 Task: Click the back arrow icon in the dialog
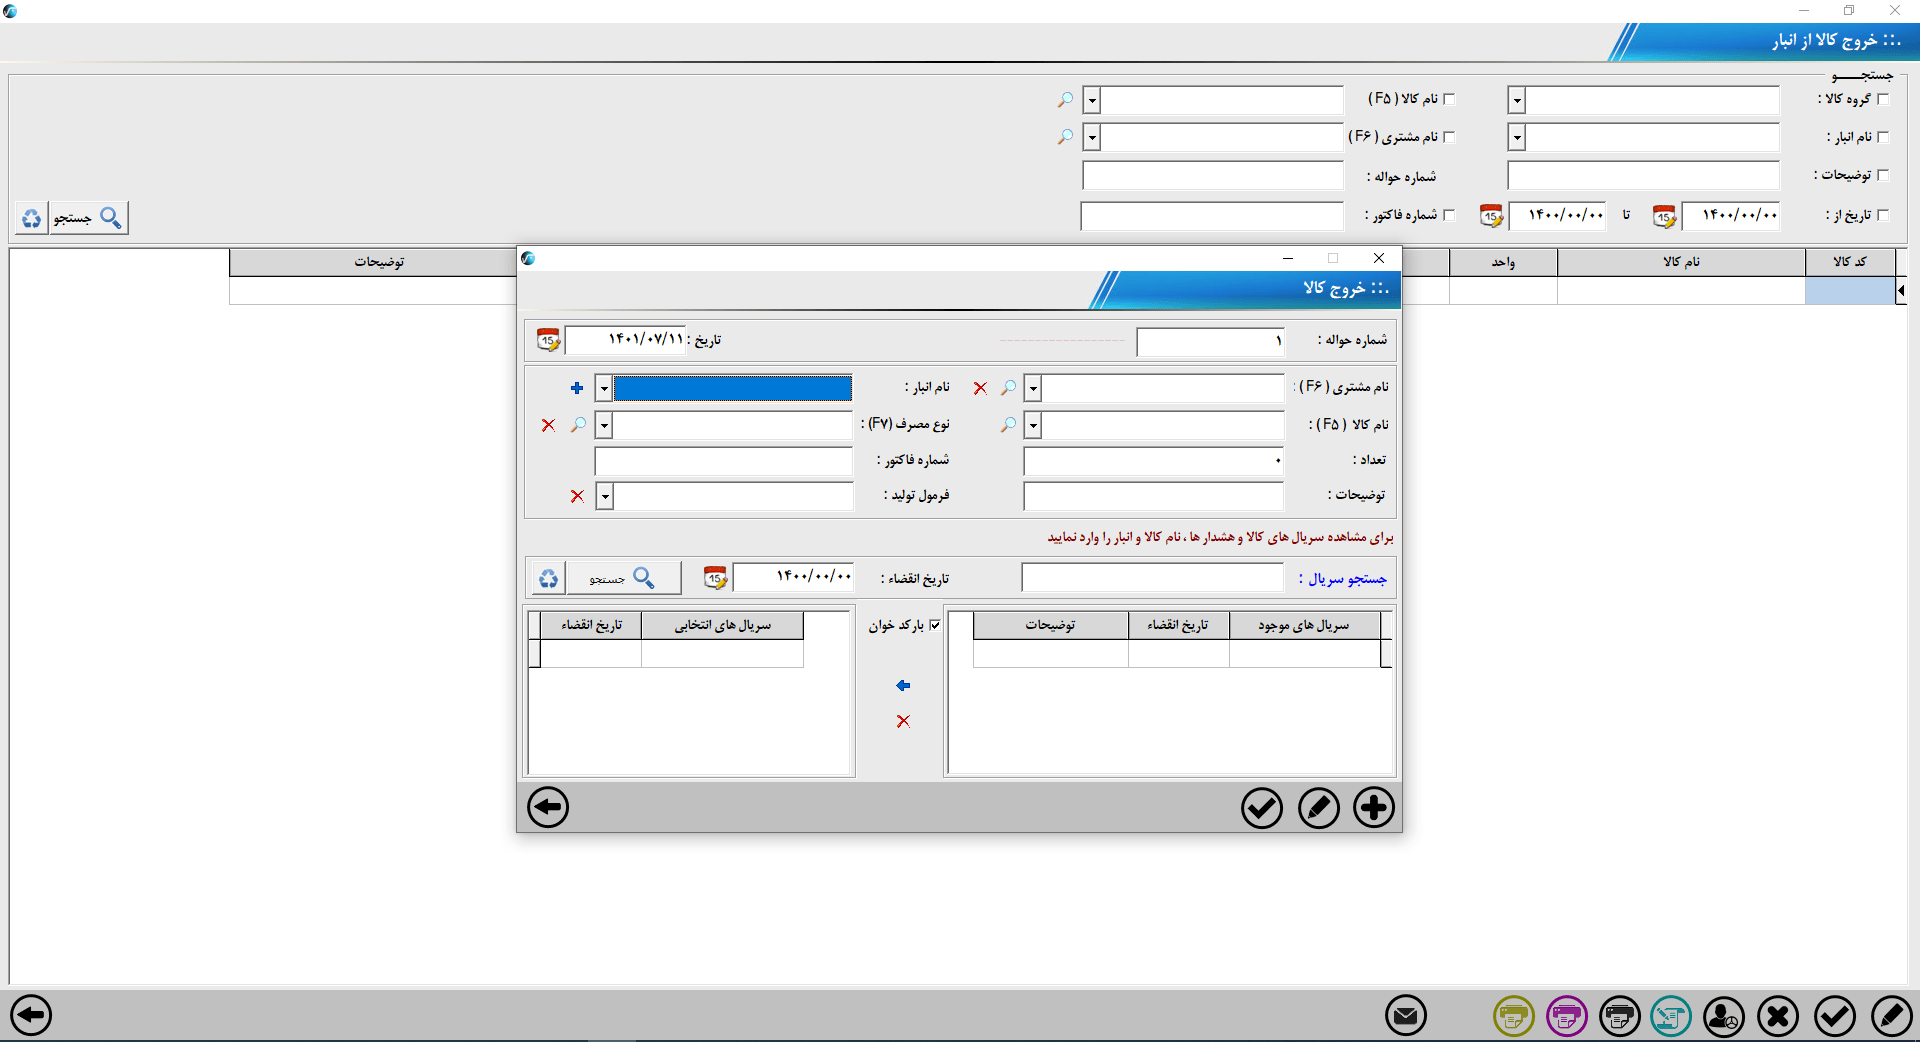547,807
